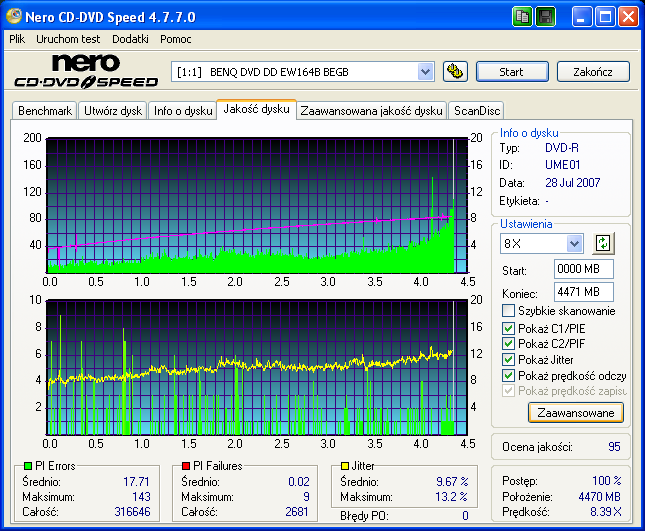Click the yellow Jitter legend swatch
Screen dimensions: 645x531
click(345, 466)
